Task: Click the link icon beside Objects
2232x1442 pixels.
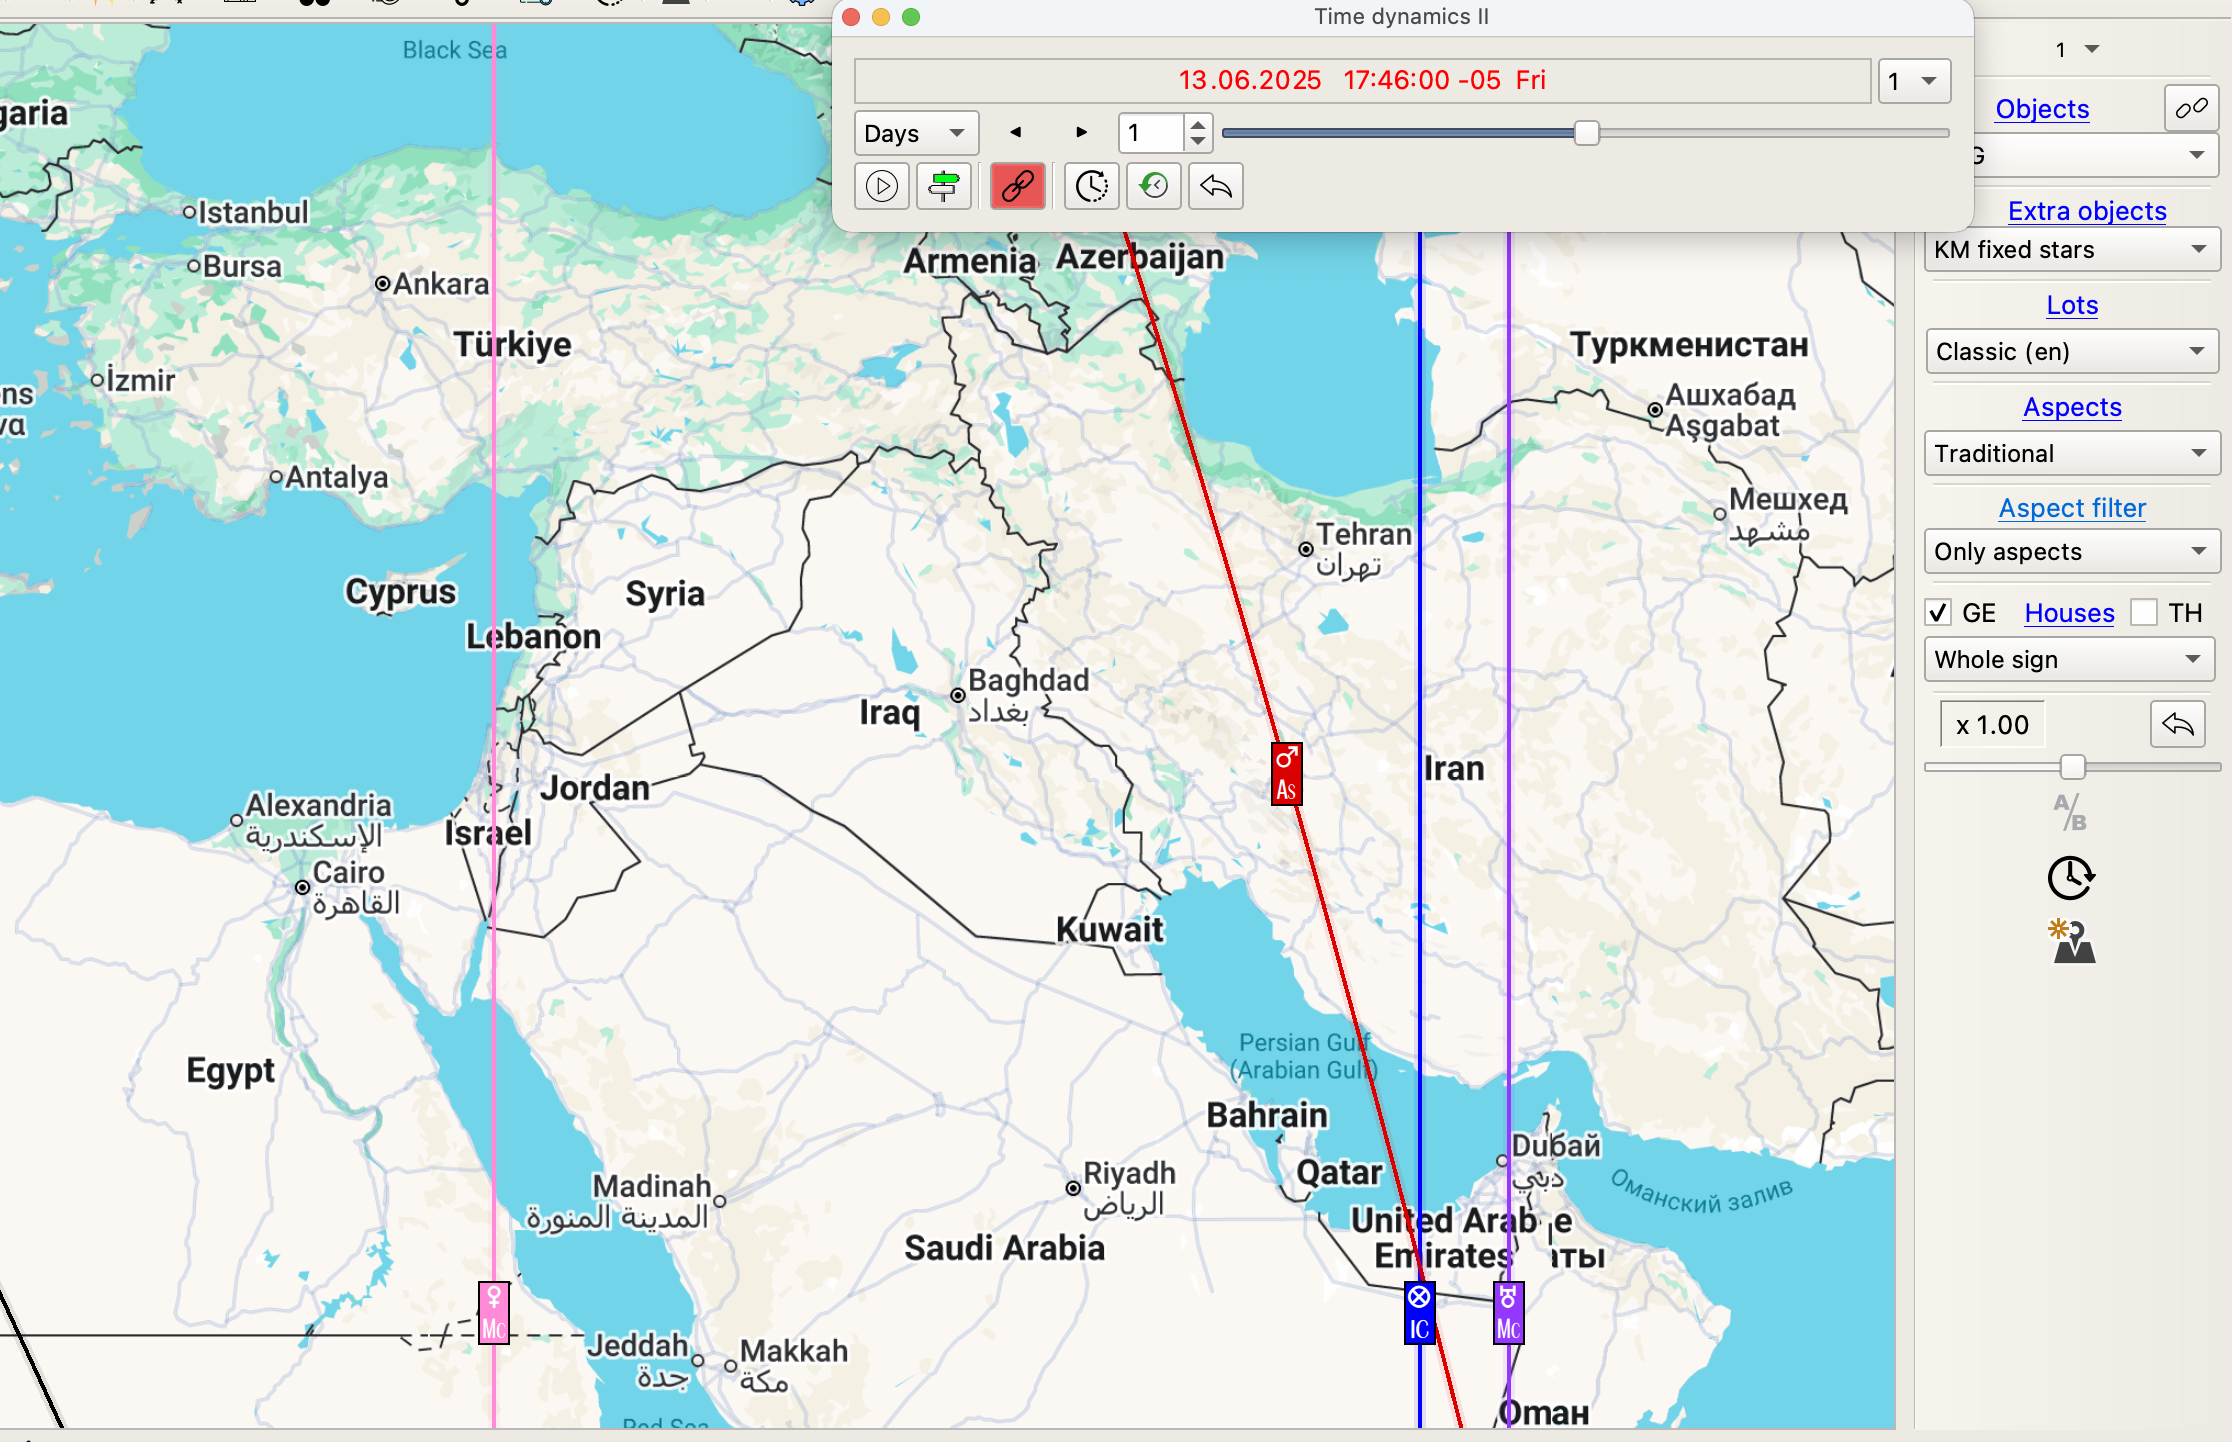Action: (x=2190, y=108)
